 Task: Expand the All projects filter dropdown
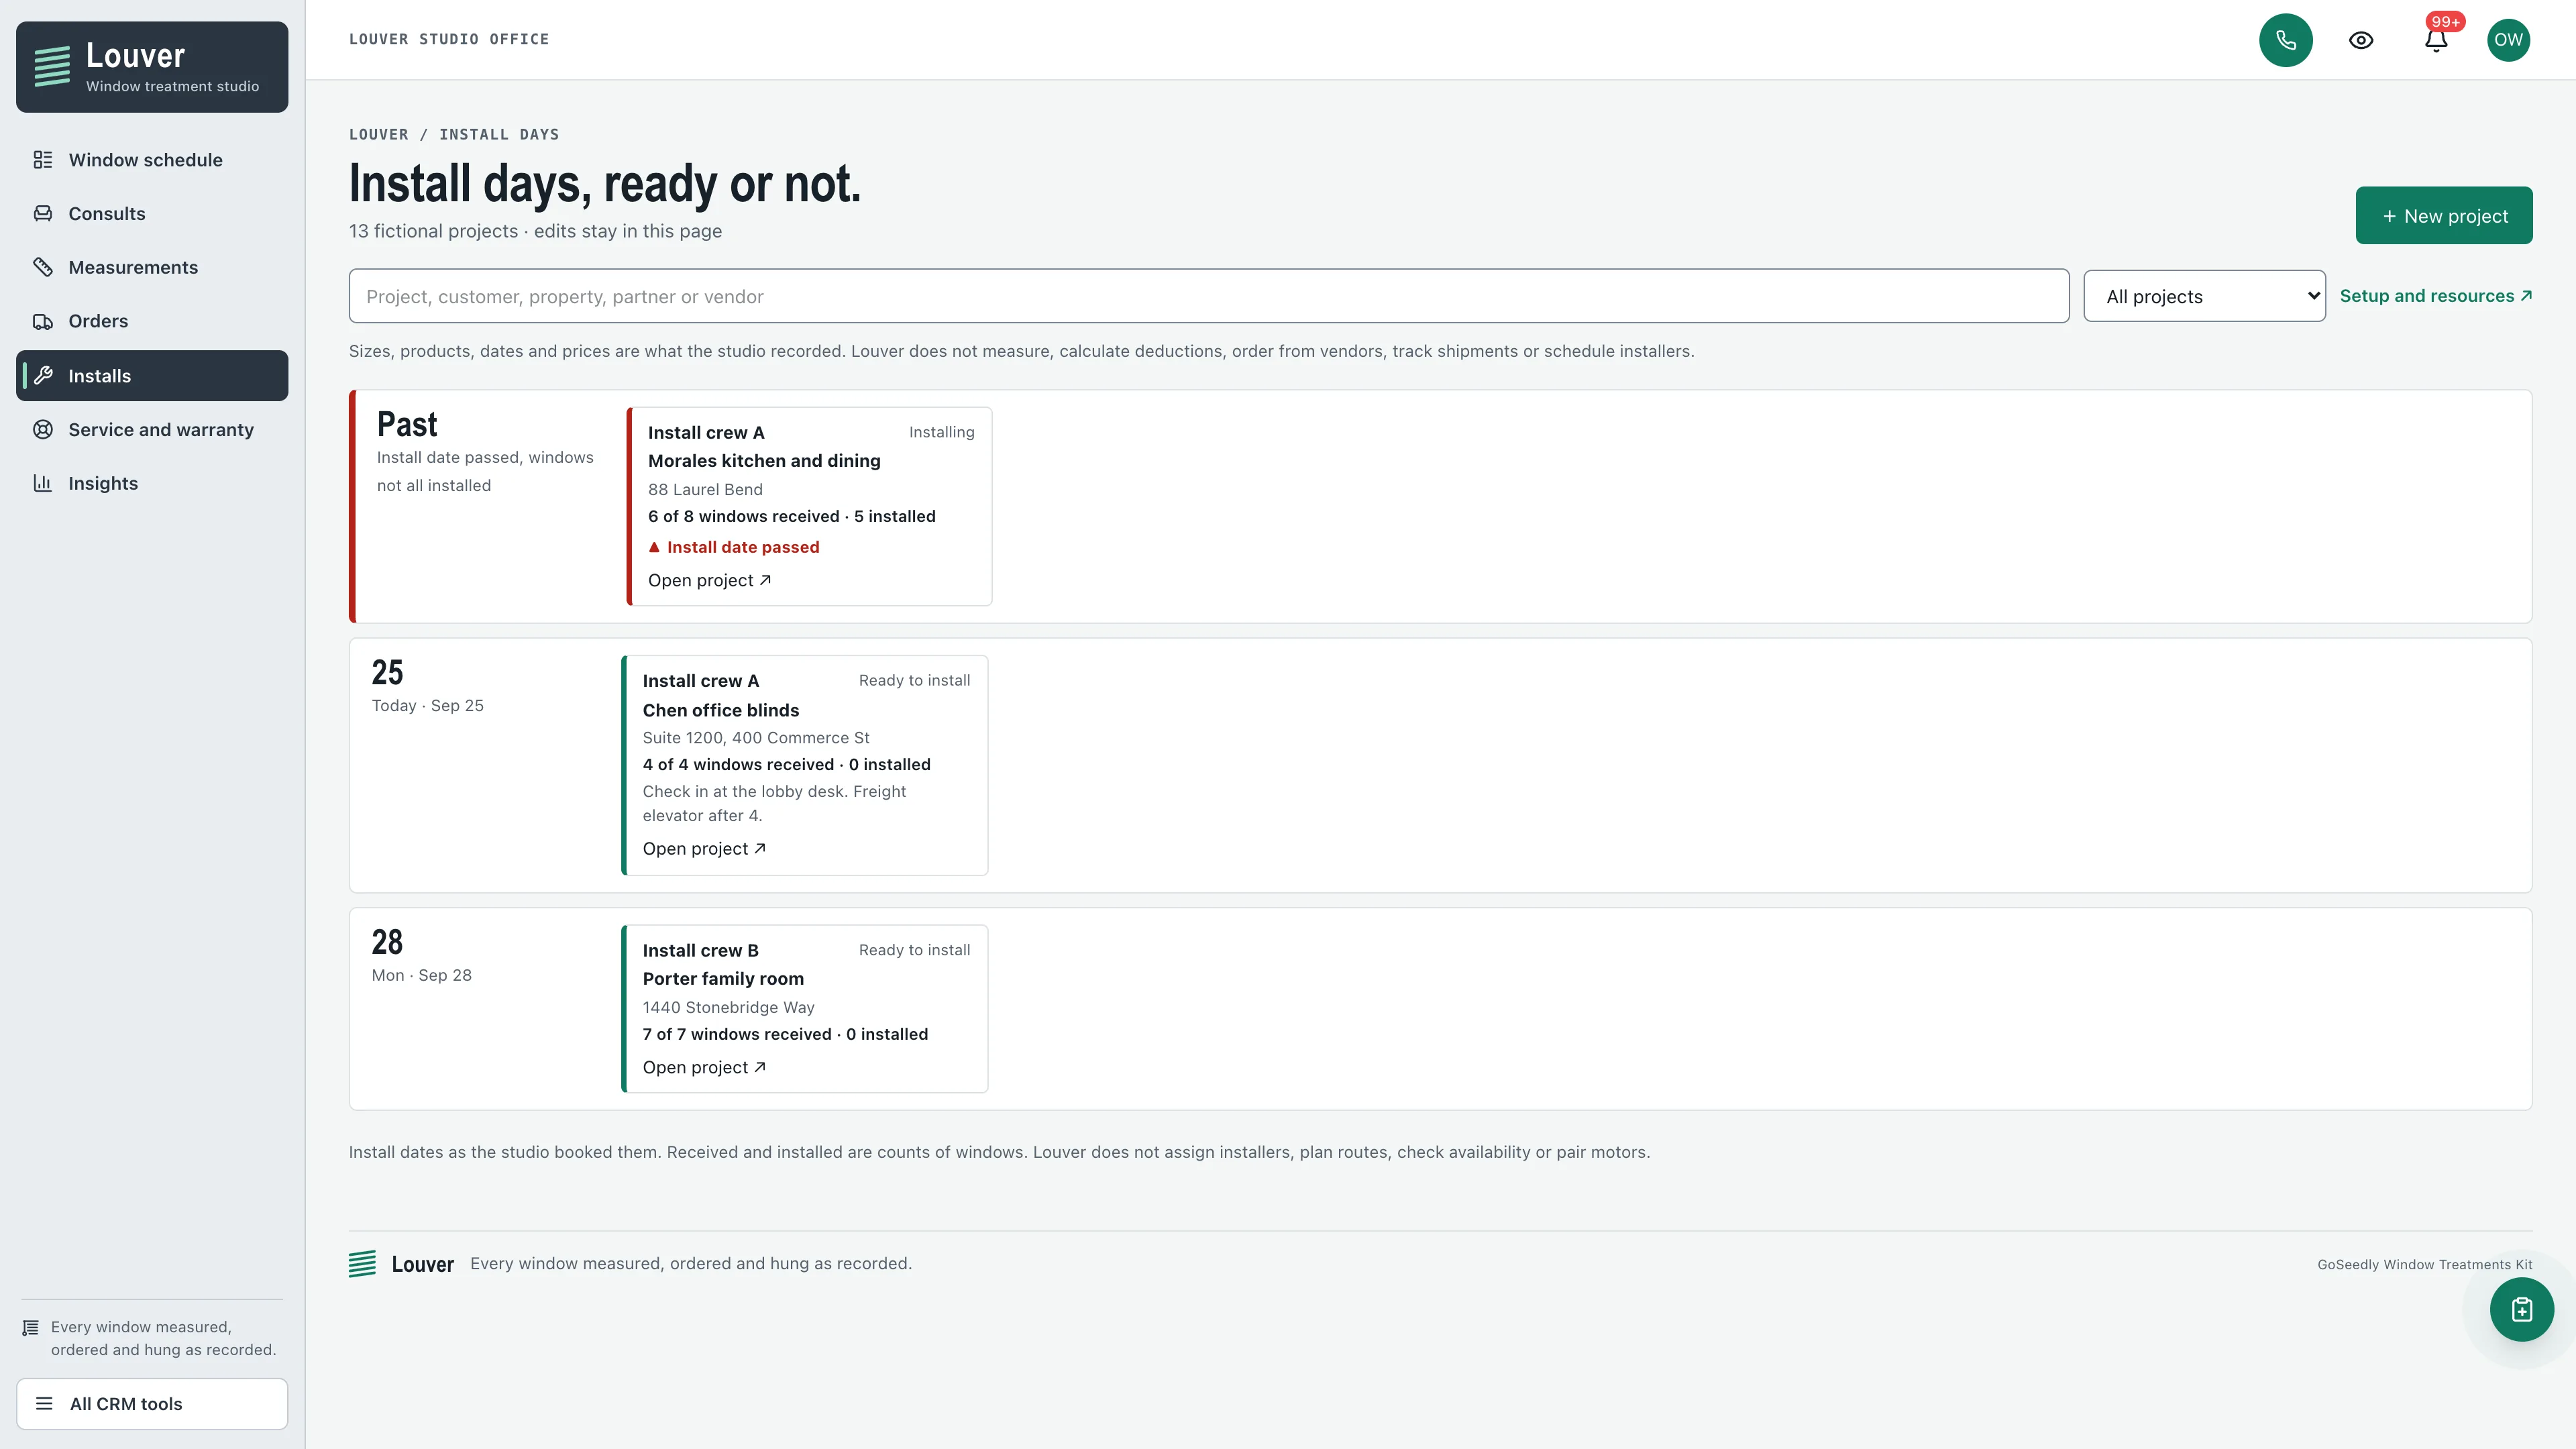pos(2204,296)
